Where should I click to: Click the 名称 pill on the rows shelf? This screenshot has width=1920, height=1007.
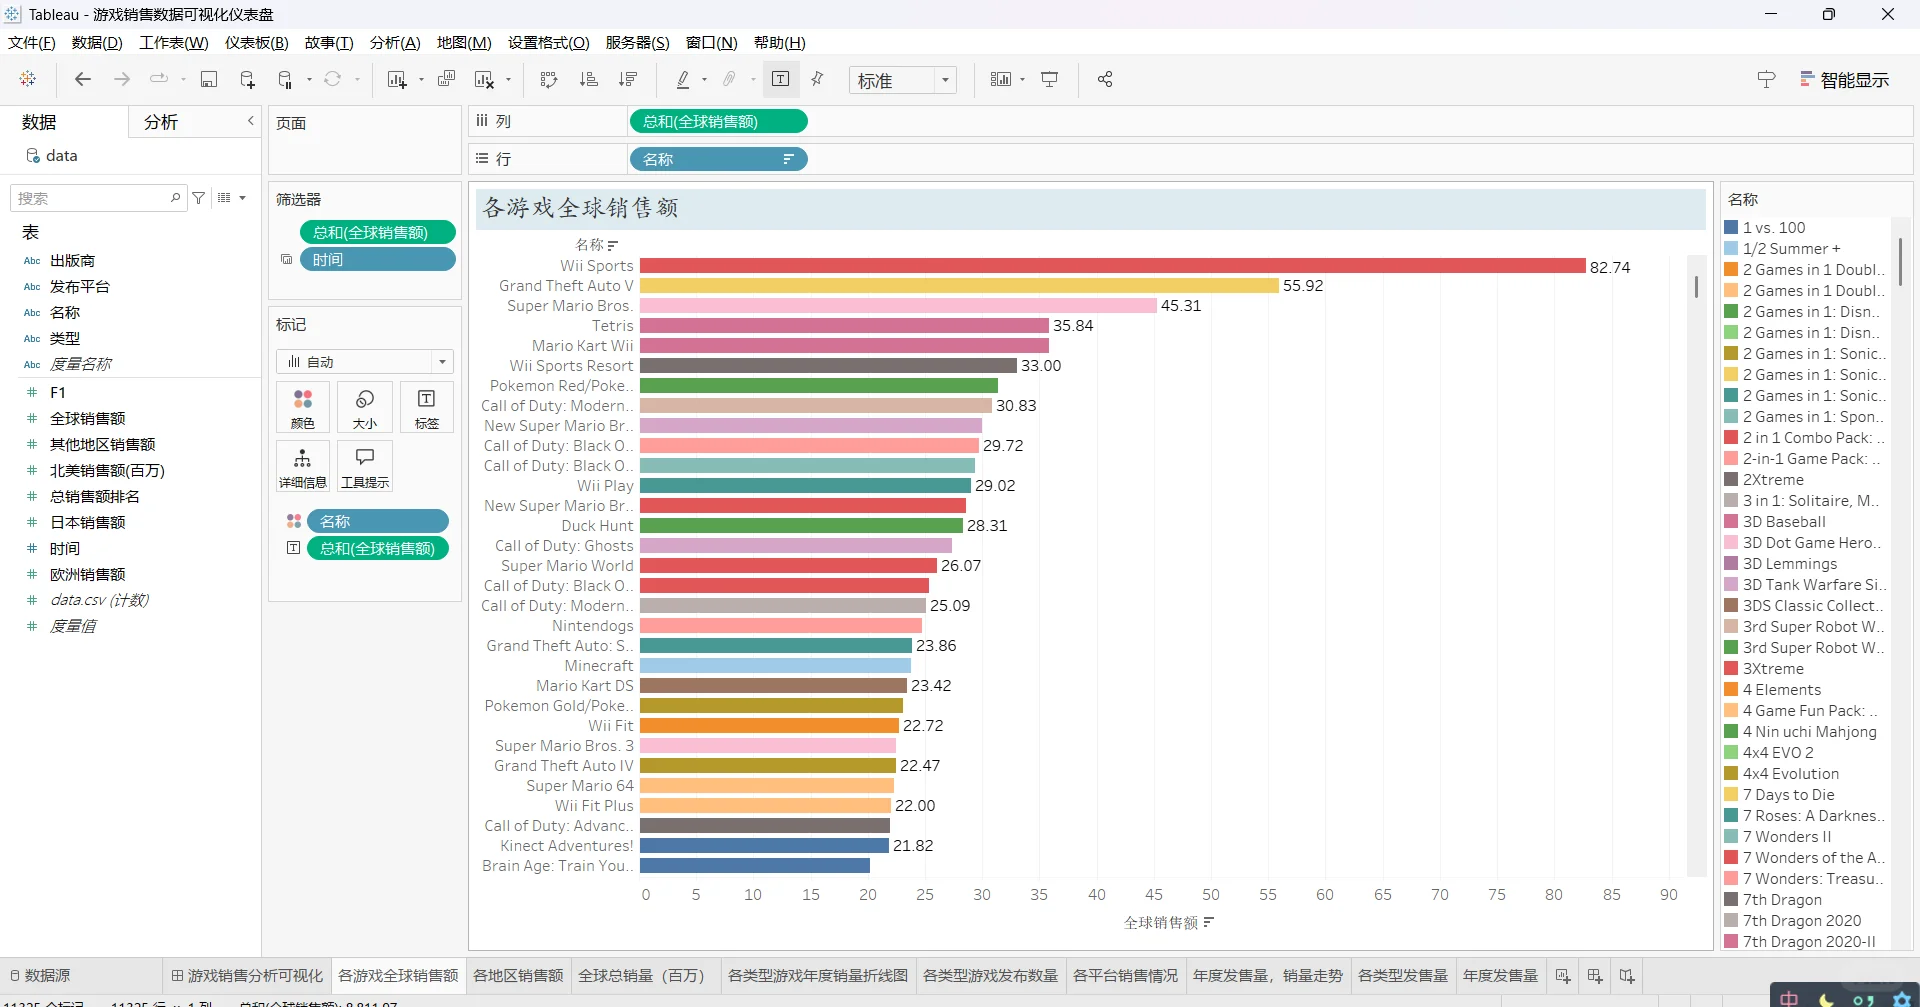click(x=718, y=159)
